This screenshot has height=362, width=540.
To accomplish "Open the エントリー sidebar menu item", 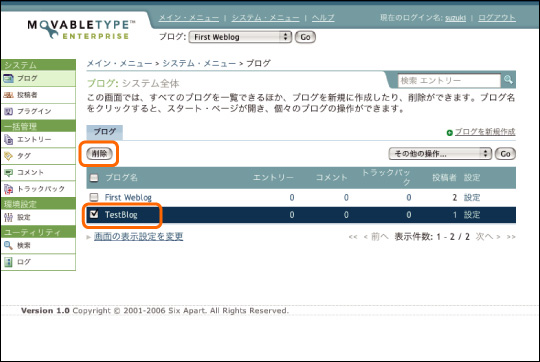I will 39,139.
